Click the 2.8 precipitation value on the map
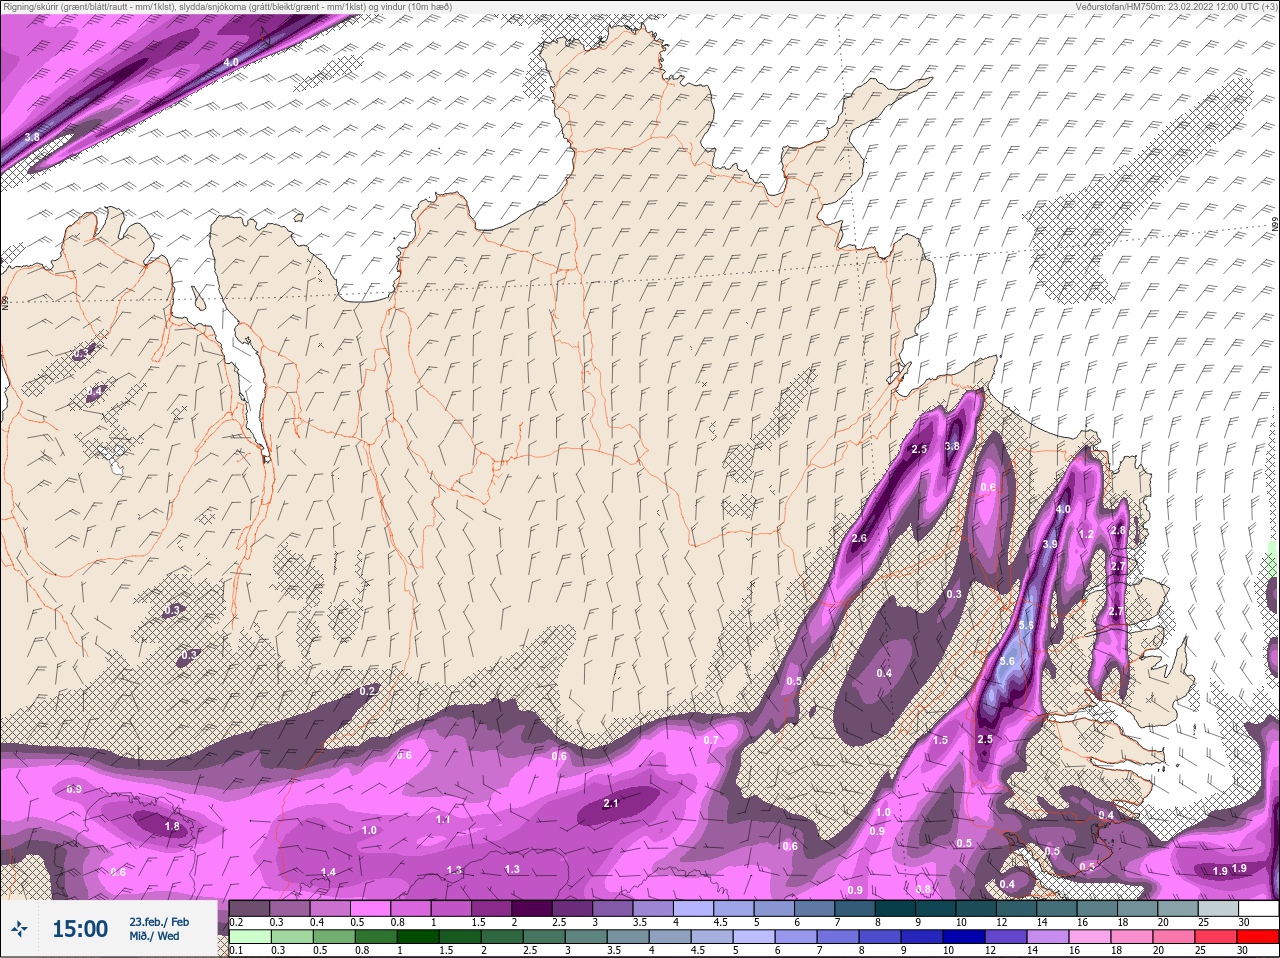The image size is (1280, 958). tap(1118, 530)
